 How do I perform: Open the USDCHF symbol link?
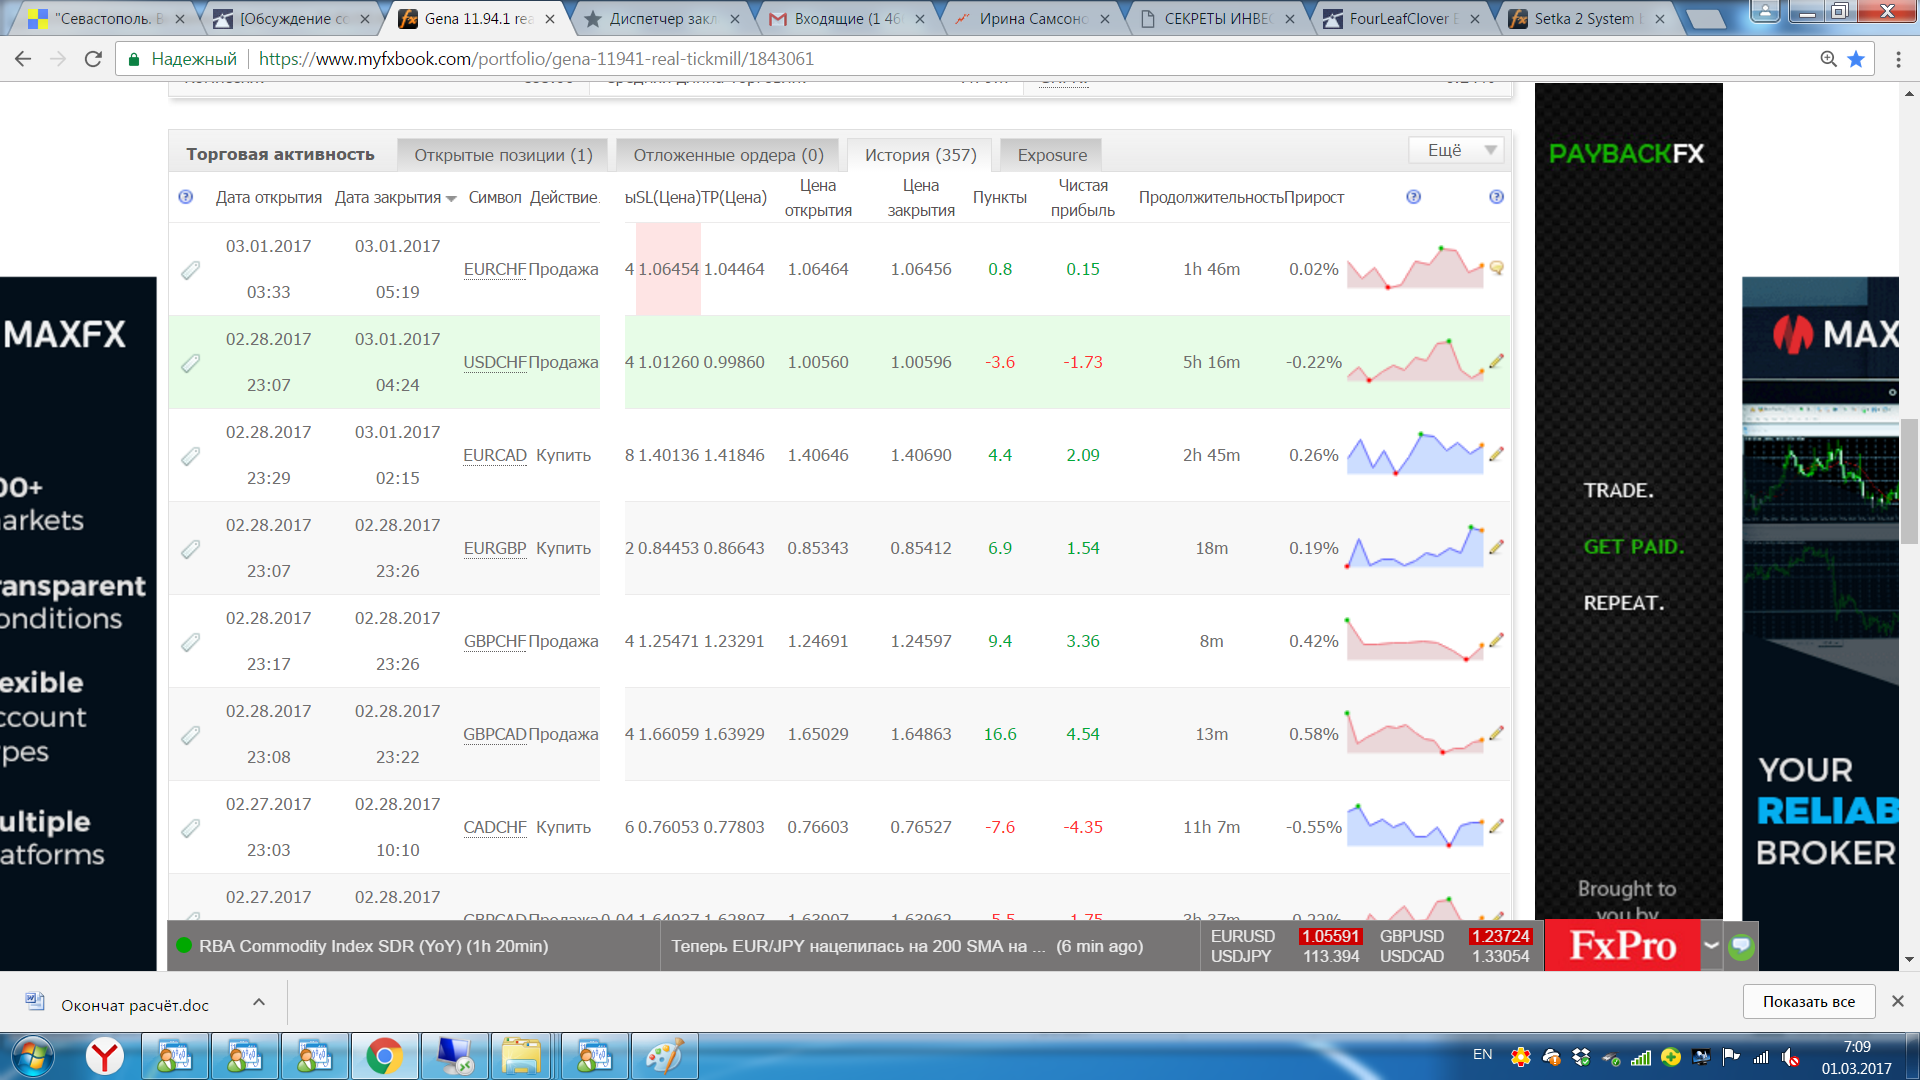point(495,363)
